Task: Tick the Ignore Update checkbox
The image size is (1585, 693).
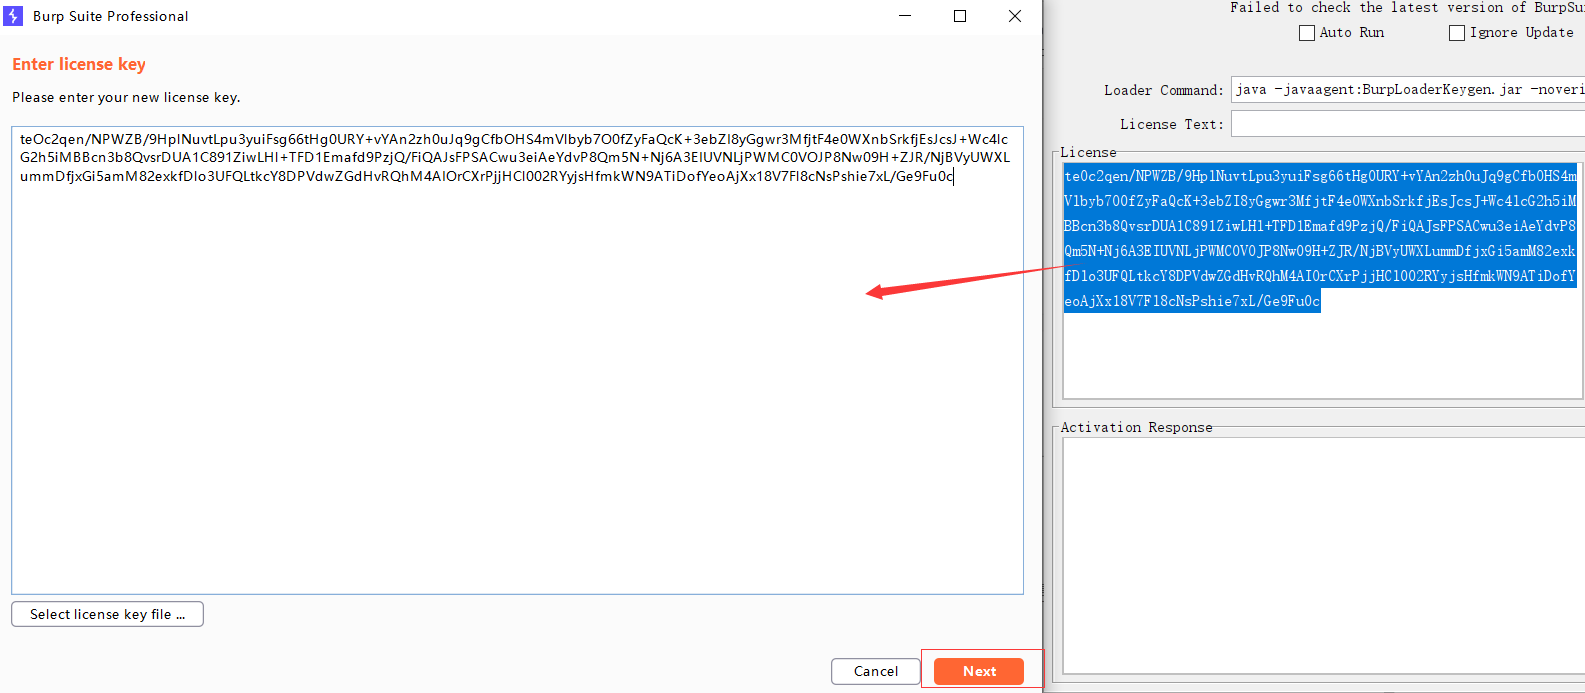Action: (1457, 33)
